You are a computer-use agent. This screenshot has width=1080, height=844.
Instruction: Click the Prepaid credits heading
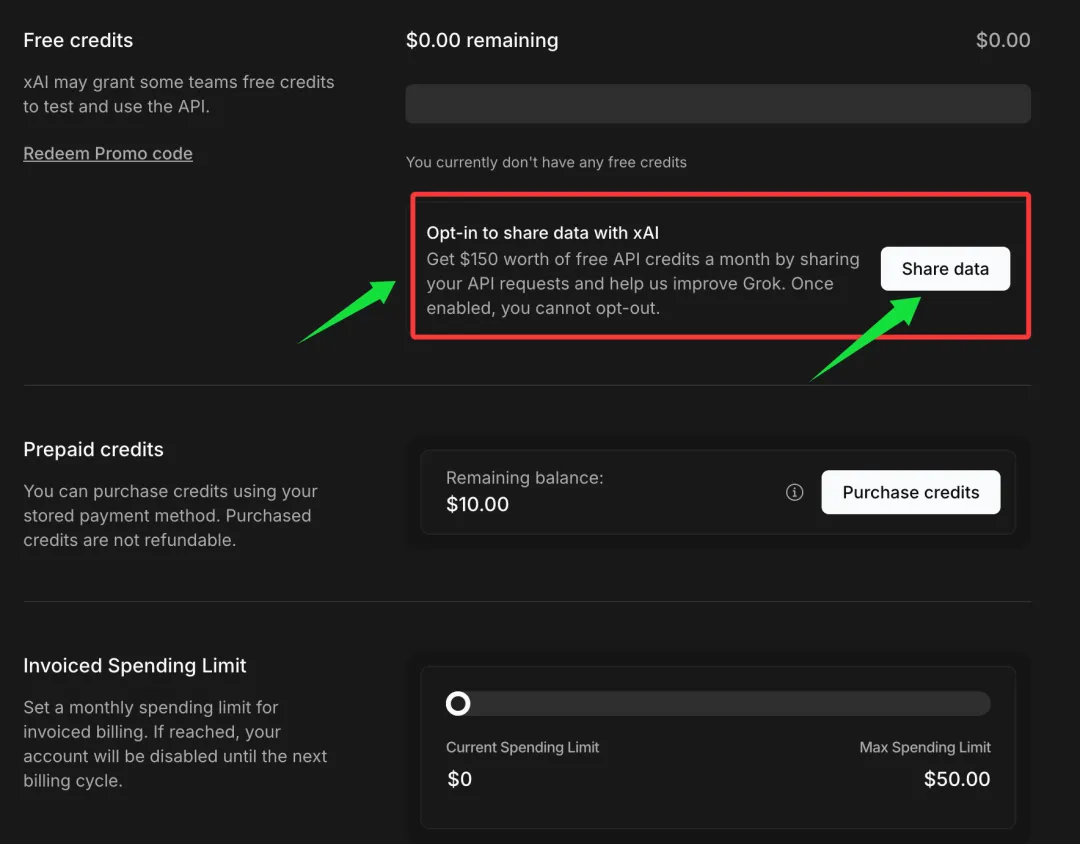(94, 449)
